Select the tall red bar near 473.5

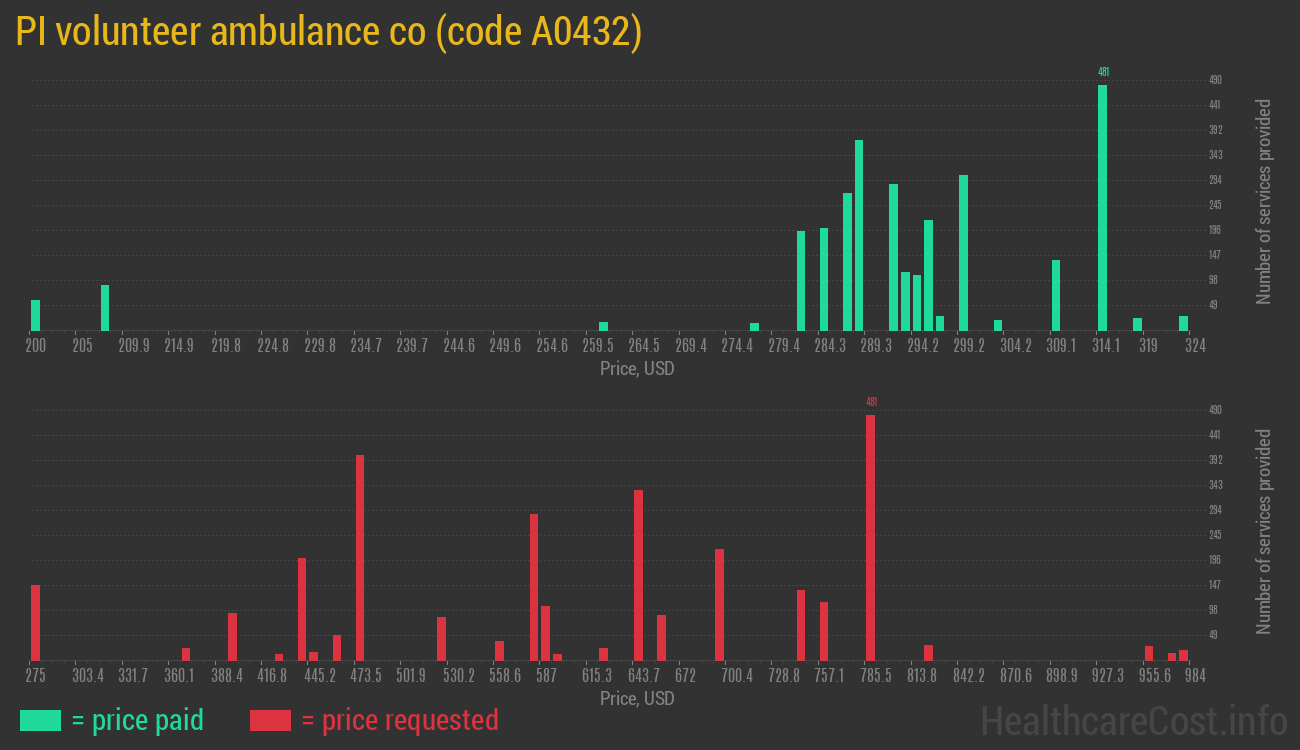360,557
